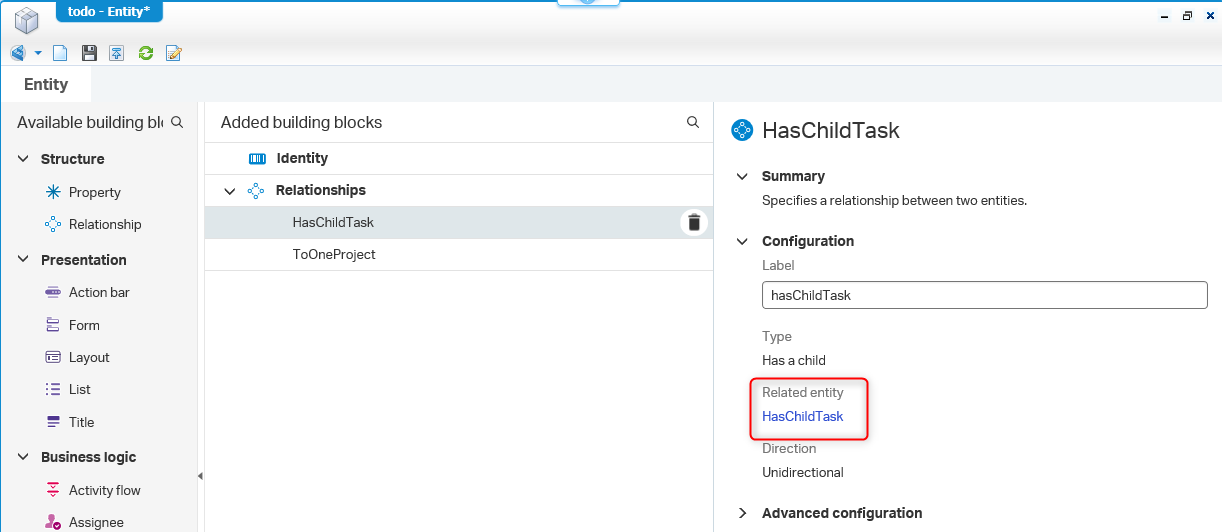Image resolution: width=1222 pixels, height=532 pixels.
Task: Click the save floppy disk icon
Action: click(x=89, y=53)
